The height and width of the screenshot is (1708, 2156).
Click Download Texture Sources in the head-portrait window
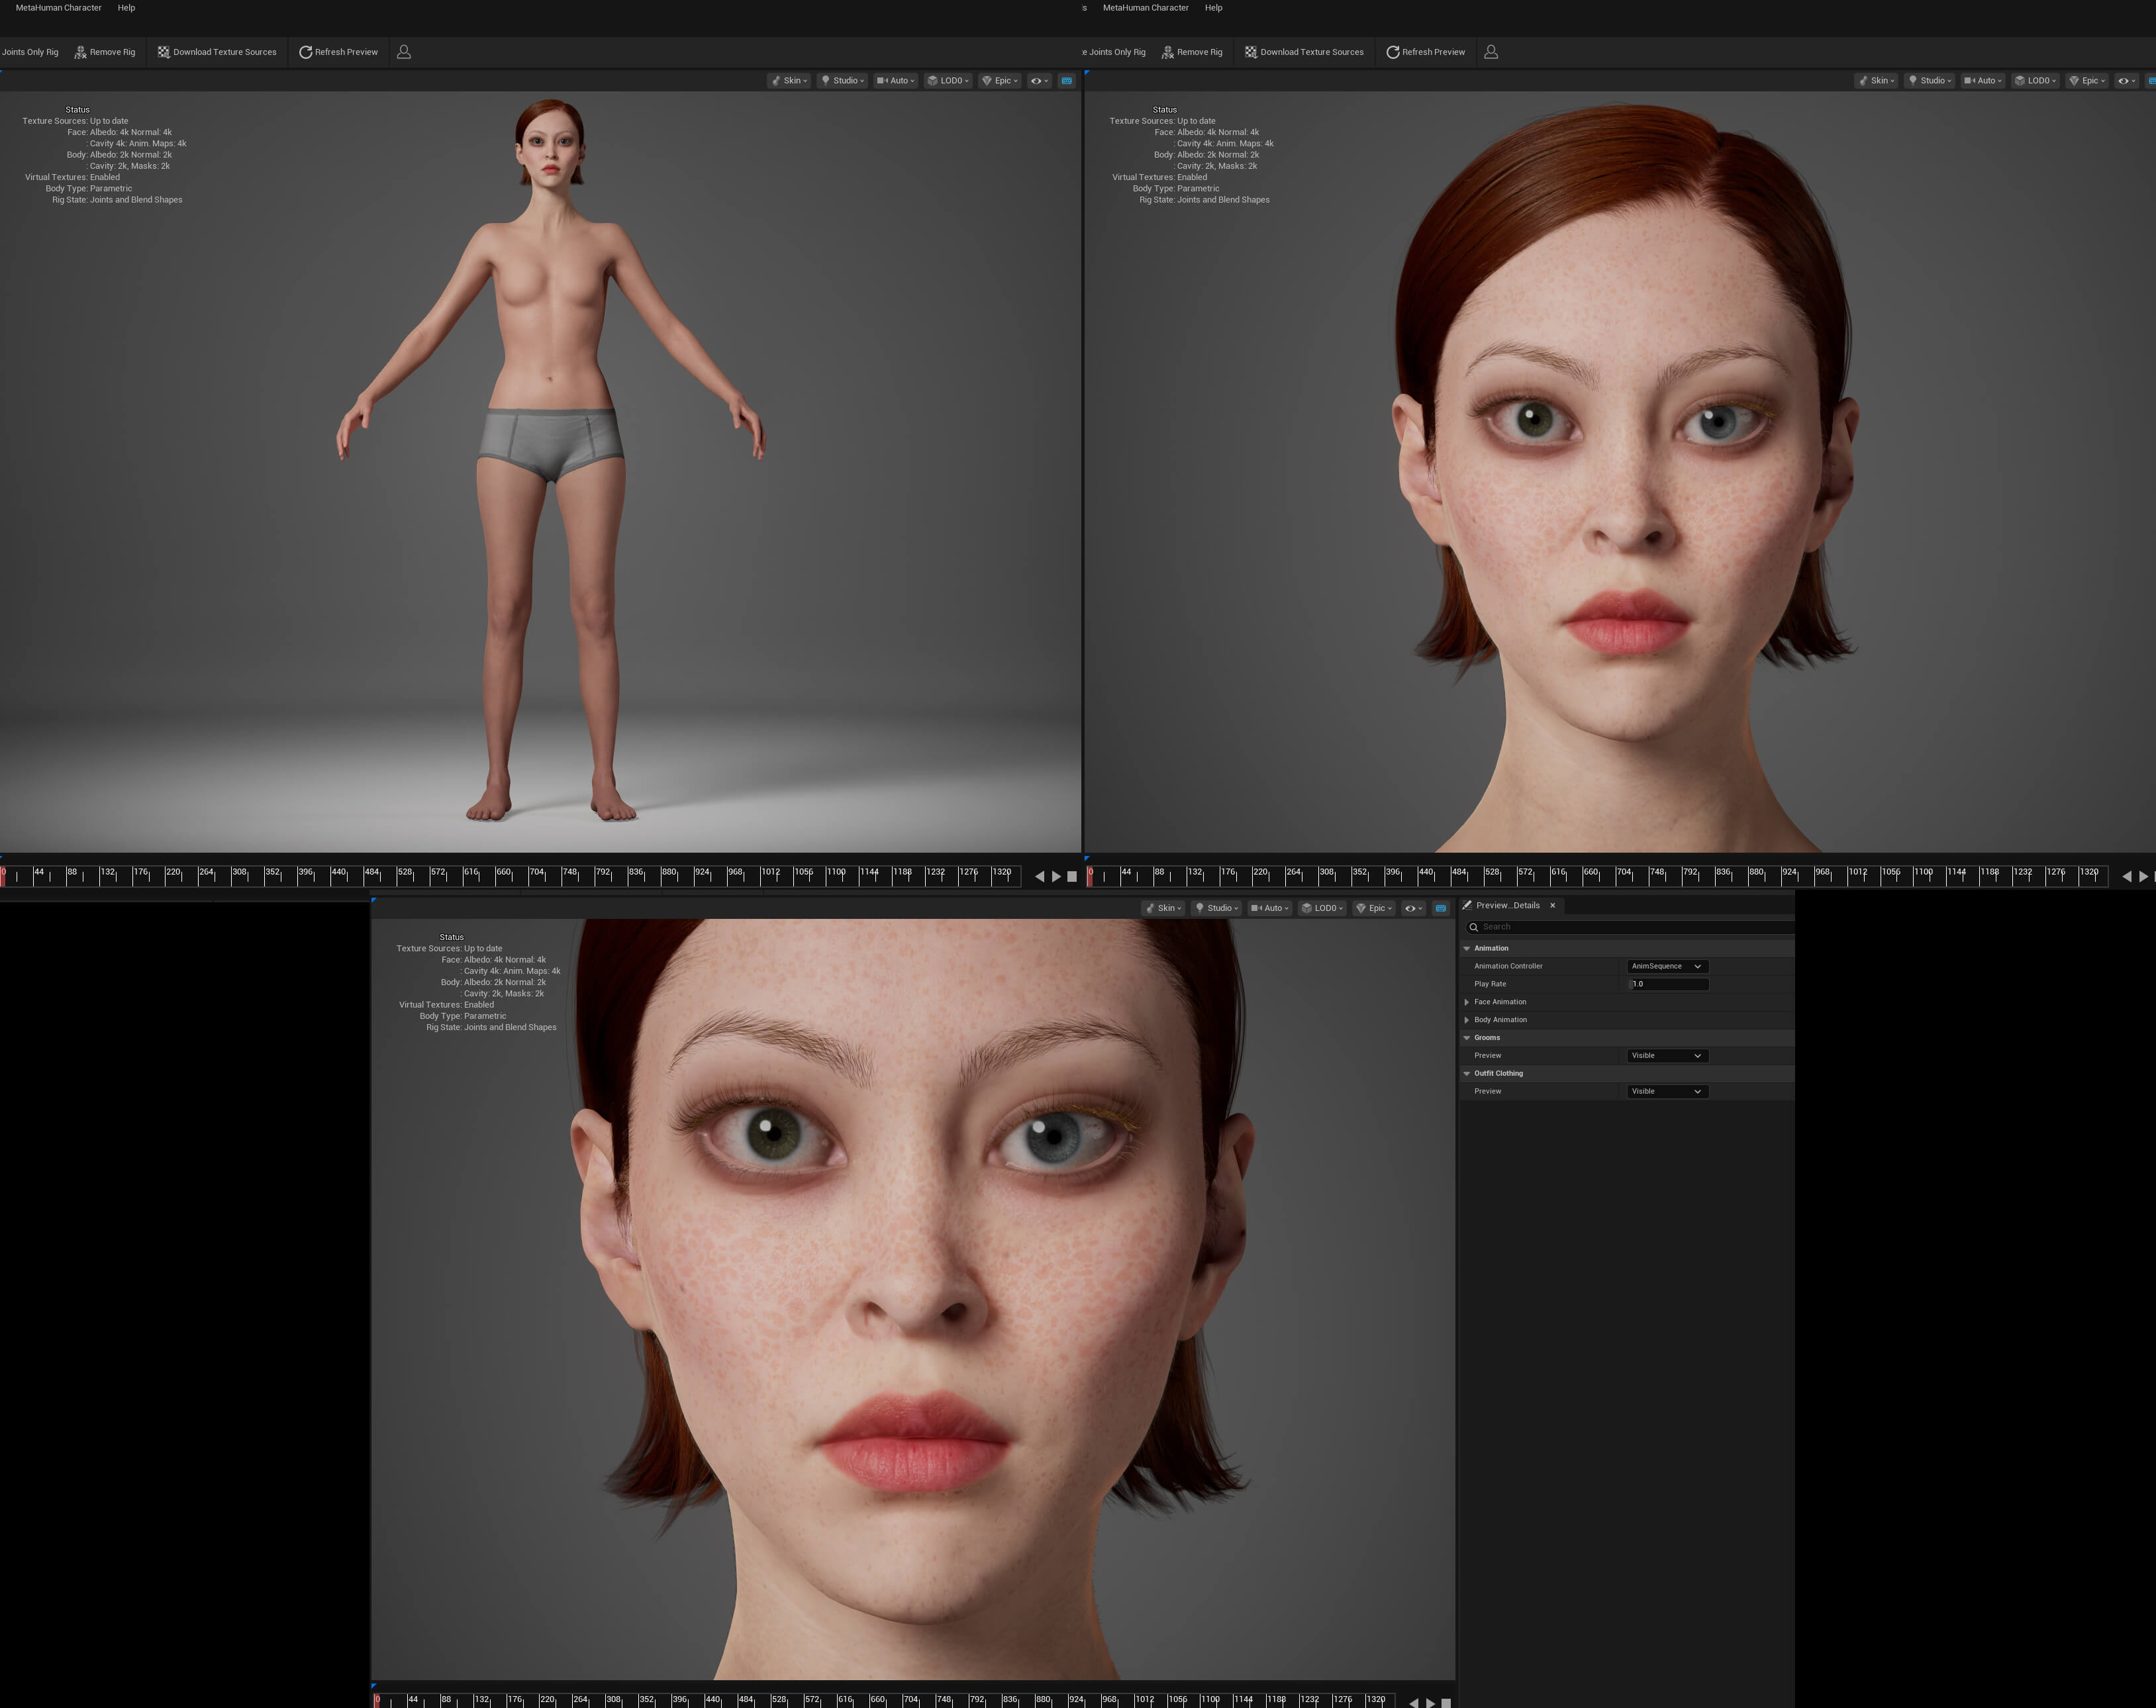(x=1304, y=52)
